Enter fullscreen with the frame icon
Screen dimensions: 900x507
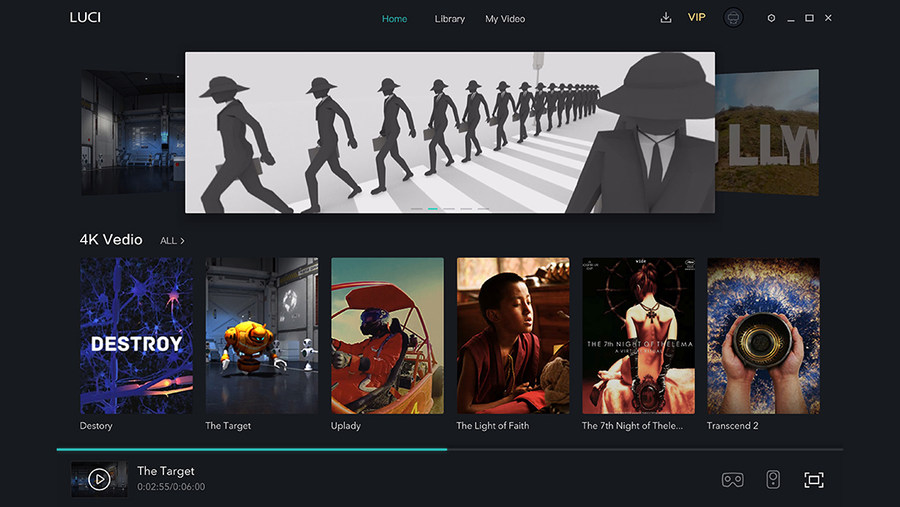(x=814, y=480)
